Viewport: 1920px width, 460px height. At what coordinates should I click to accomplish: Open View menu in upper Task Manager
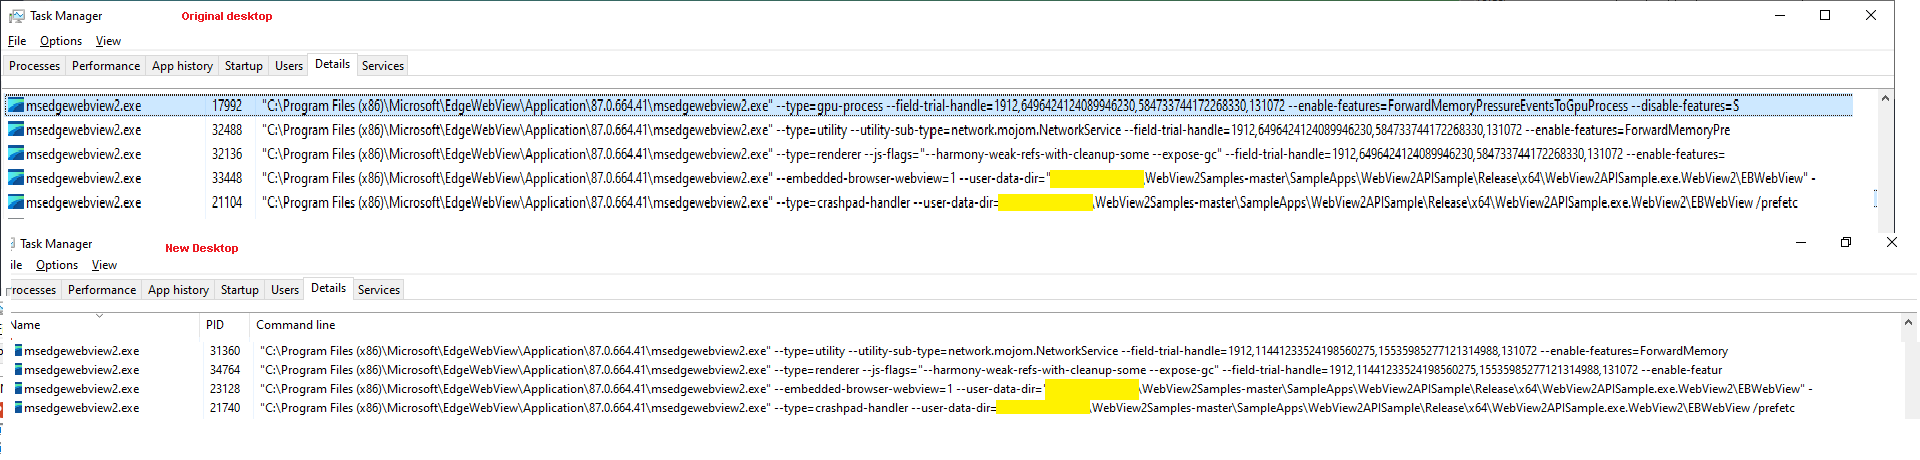point(108,41)
